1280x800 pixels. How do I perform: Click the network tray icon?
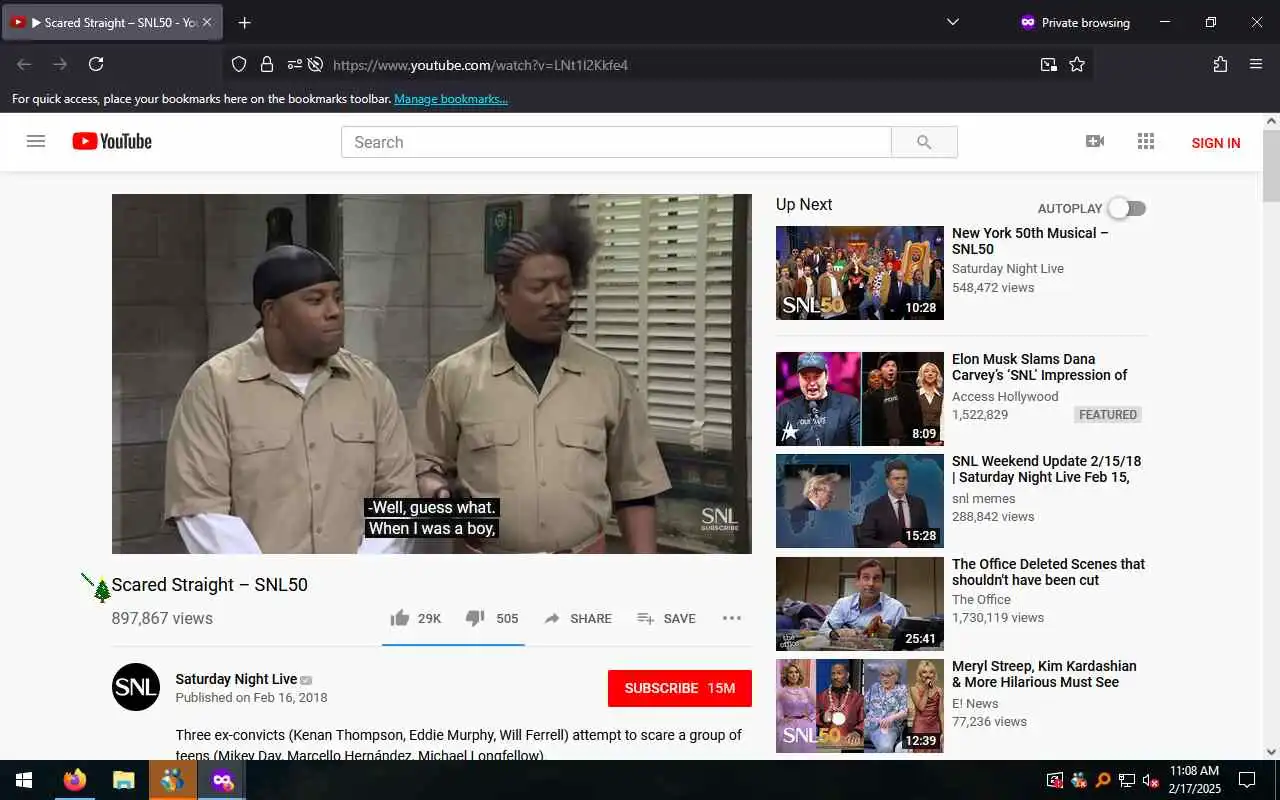tap(1127, 780)
